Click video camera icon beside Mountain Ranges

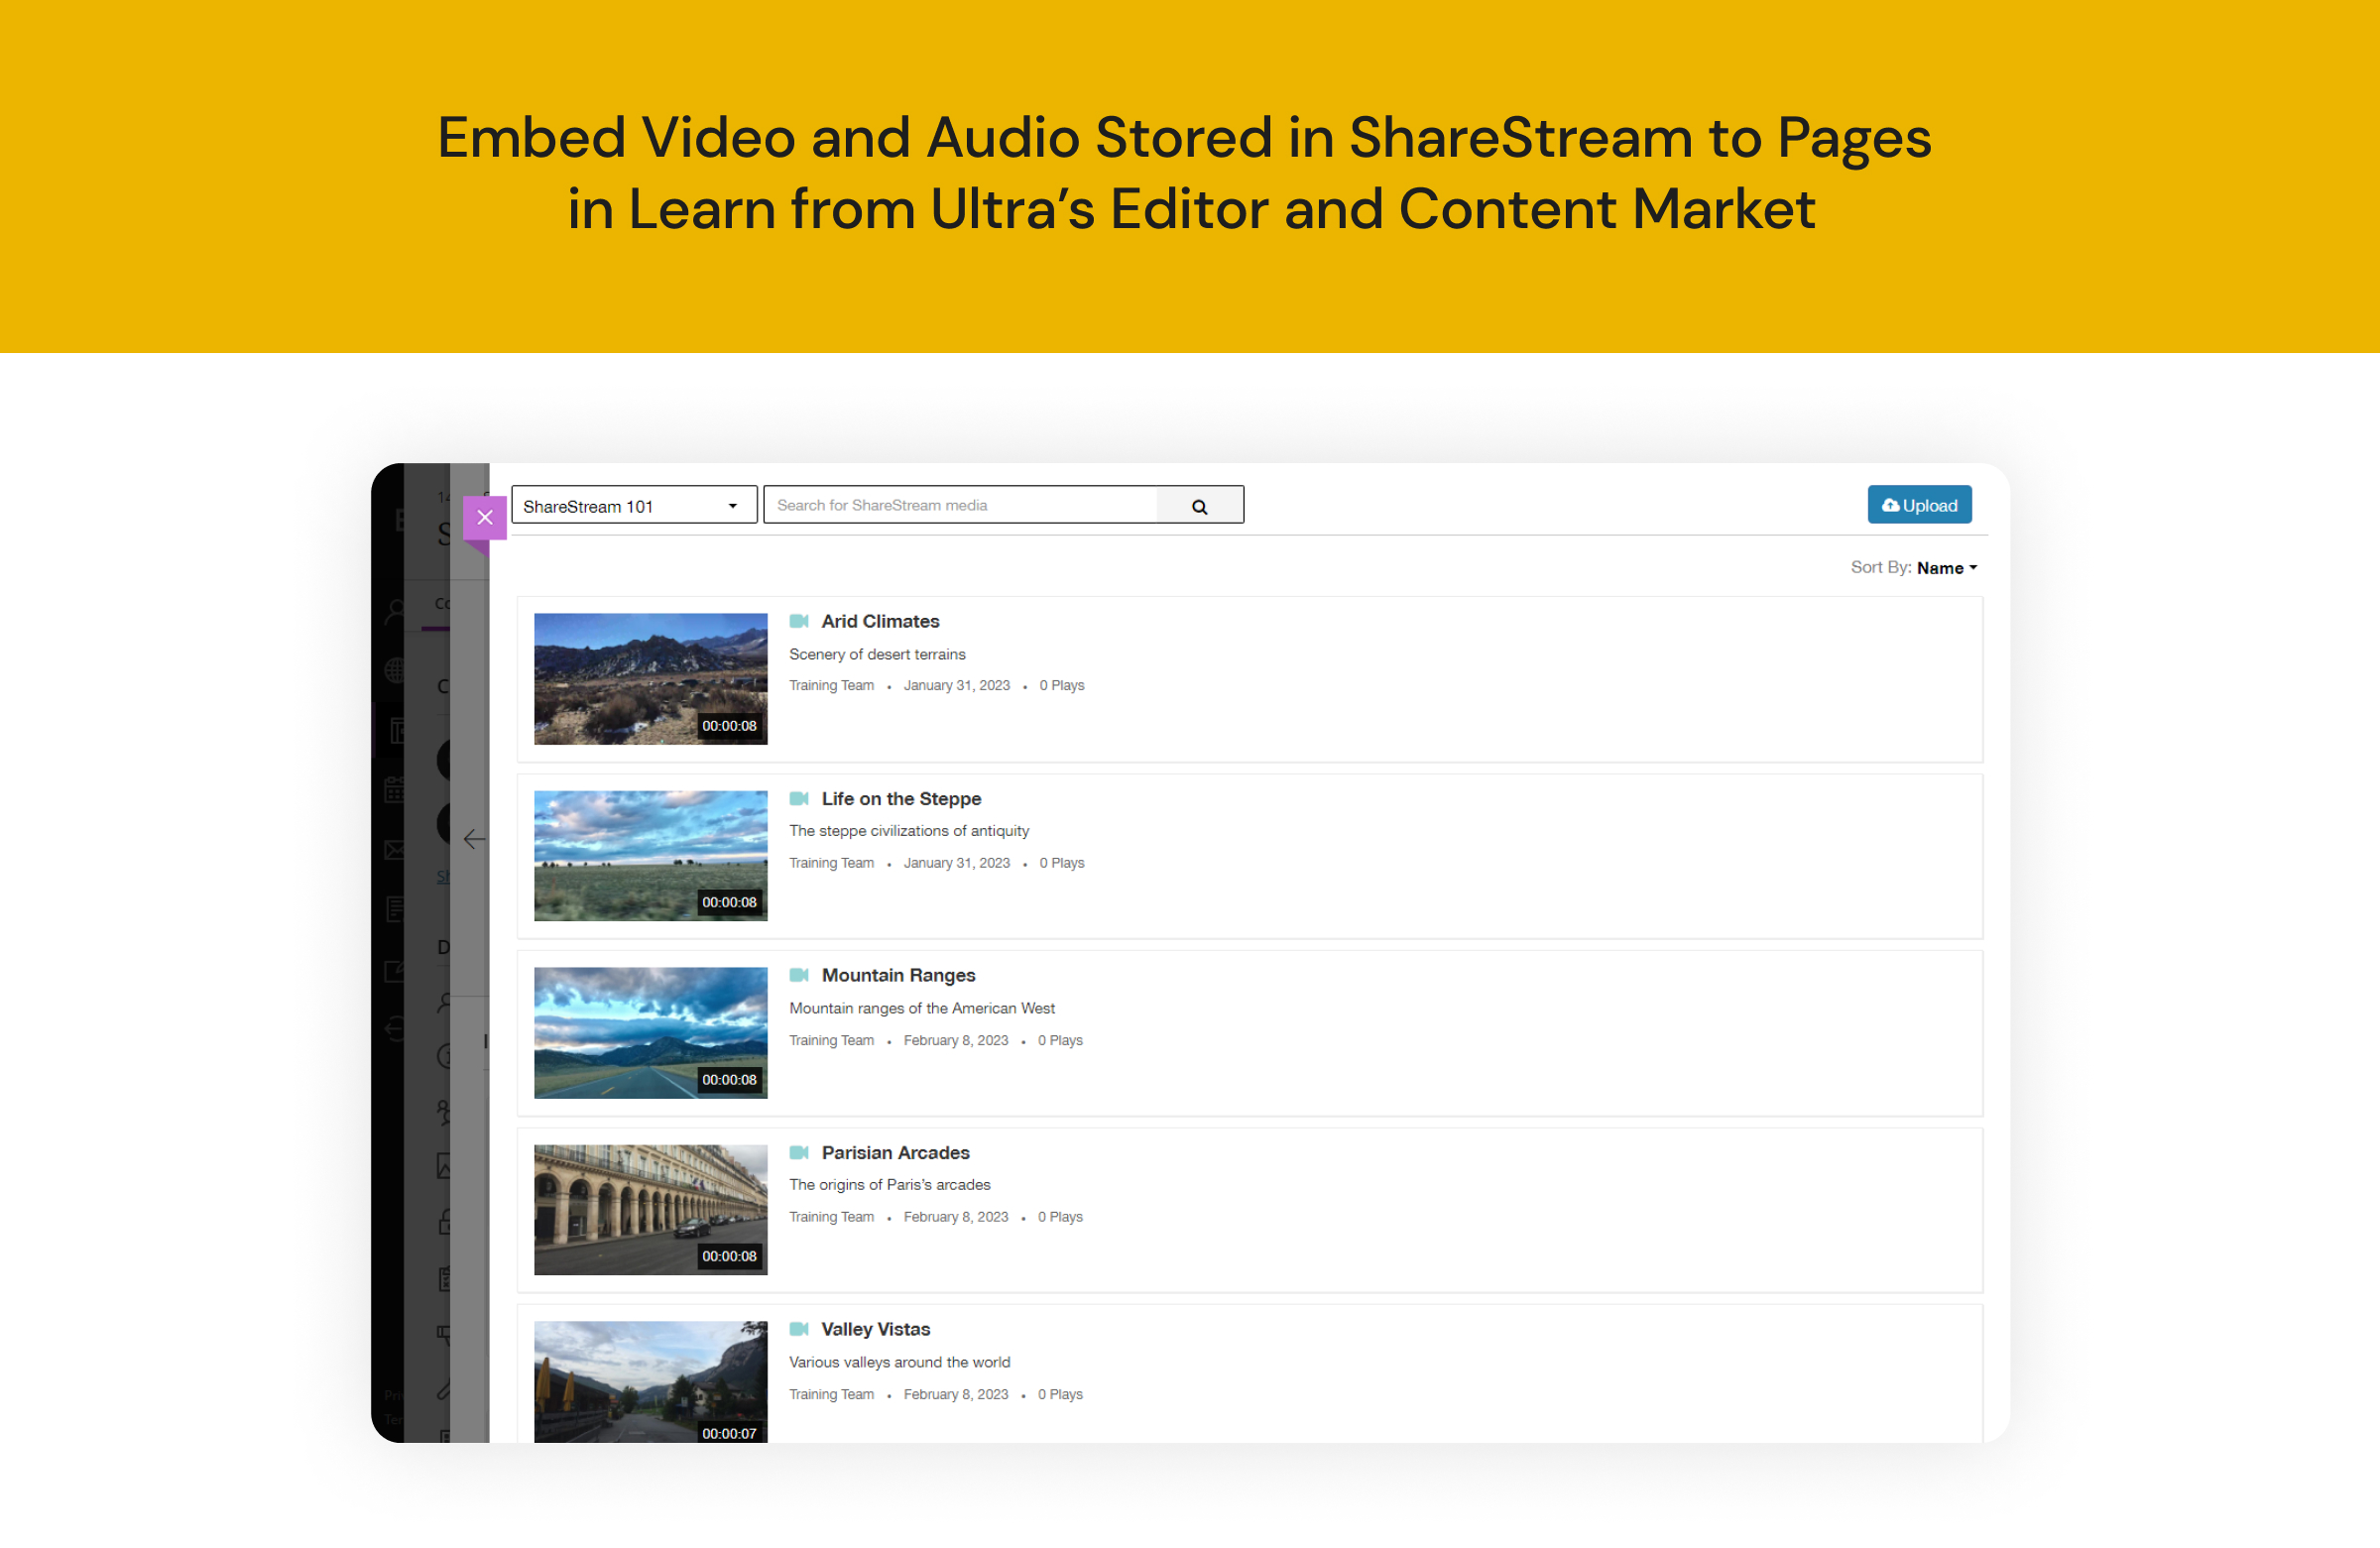[799, 975]
